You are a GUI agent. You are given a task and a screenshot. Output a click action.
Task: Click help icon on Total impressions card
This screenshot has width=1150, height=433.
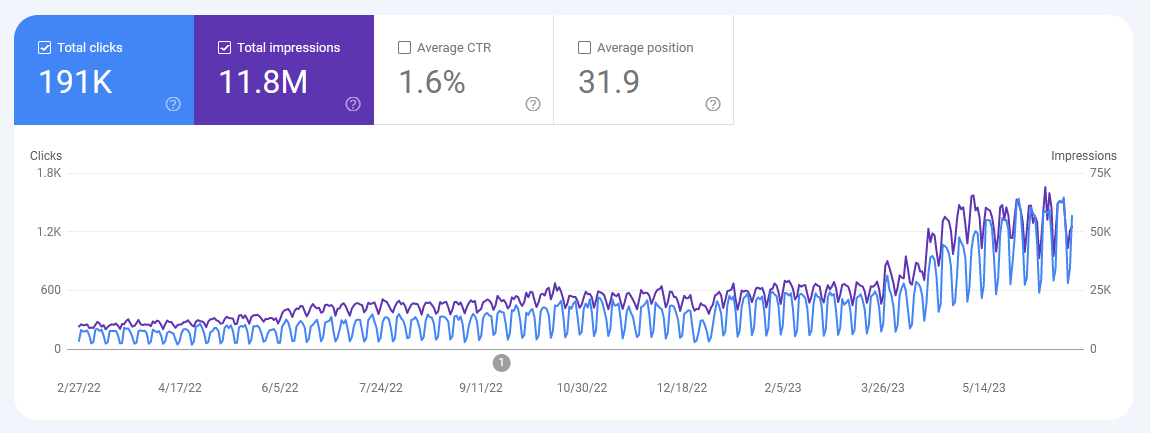(353, 104)
